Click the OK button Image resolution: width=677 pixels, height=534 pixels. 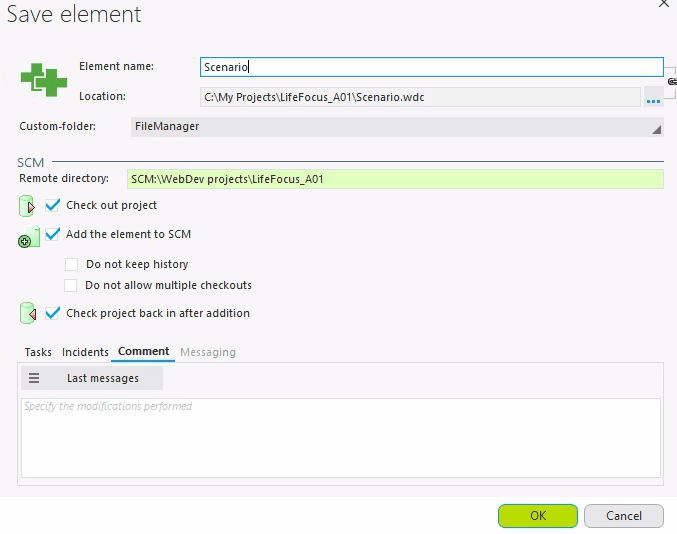[x=538, y=516]
